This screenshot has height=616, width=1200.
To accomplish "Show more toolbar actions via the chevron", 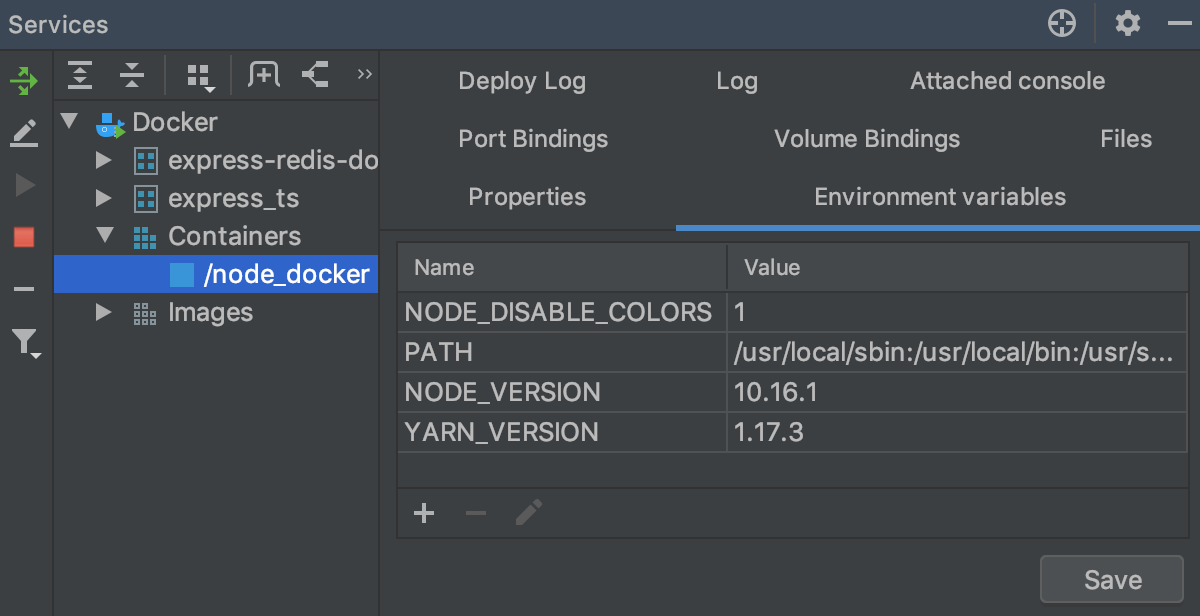I will [x=364, y=75].
